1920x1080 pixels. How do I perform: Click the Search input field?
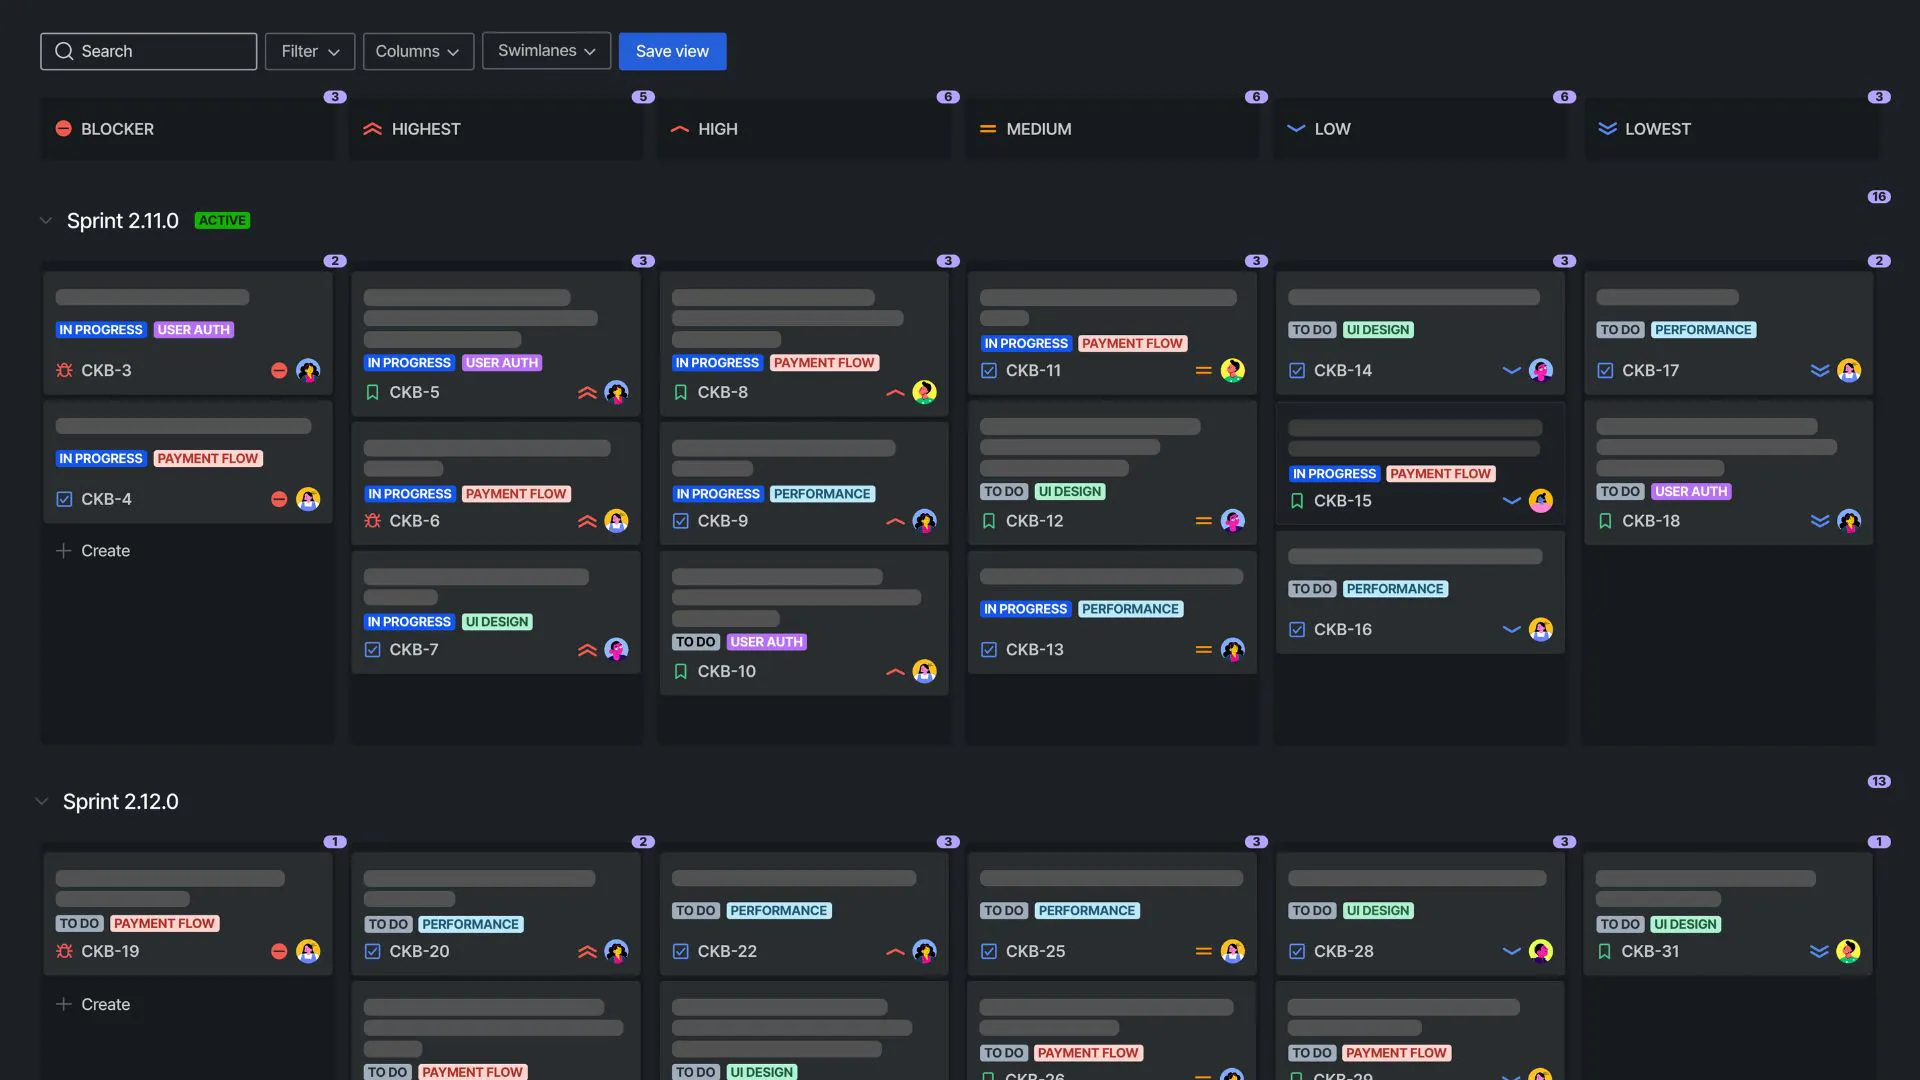(x=149, y=51)
